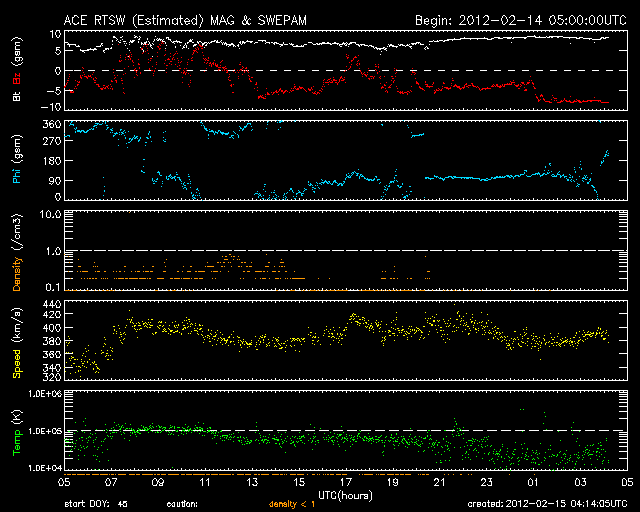
Task: Click the '(km/s)' unit in the Speed label
Action: (17, 326)
